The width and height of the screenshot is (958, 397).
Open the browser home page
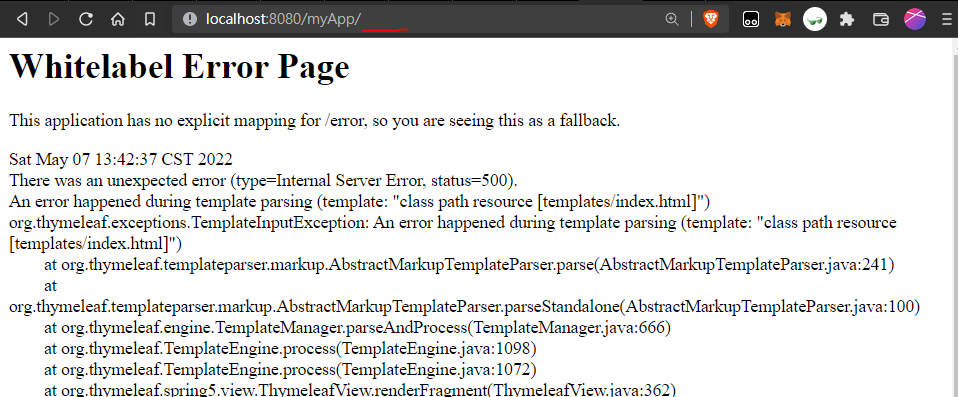[x=118, y=20]
